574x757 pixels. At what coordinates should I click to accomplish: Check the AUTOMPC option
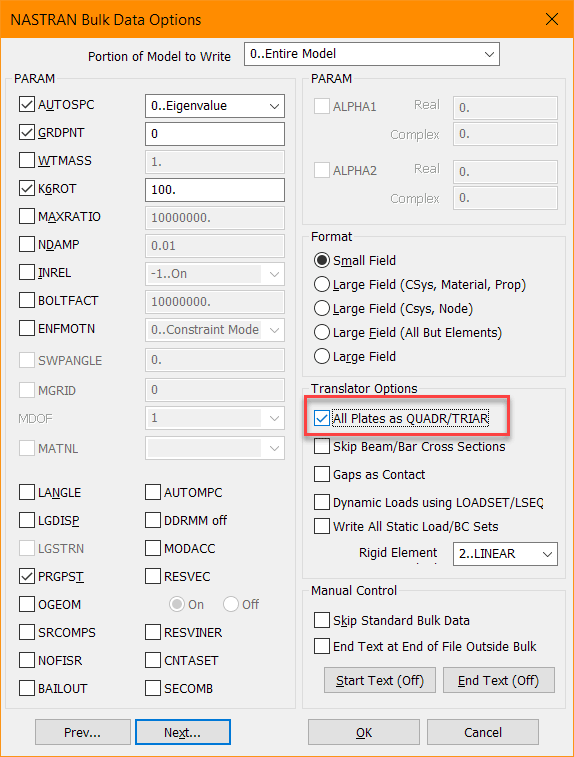(153, 492)
